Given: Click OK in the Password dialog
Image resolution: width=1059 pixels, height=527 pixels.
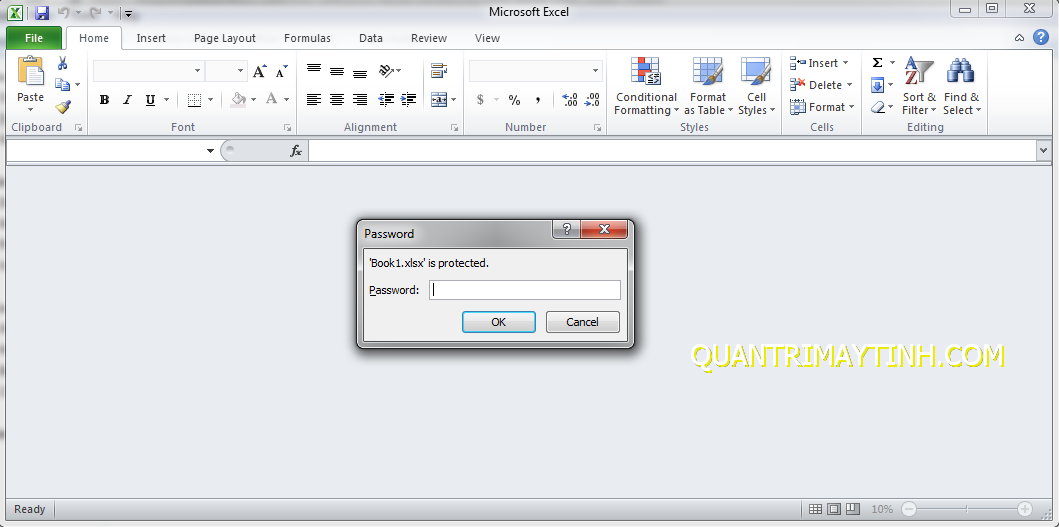Looking at the screenshot, I should 498,322.
